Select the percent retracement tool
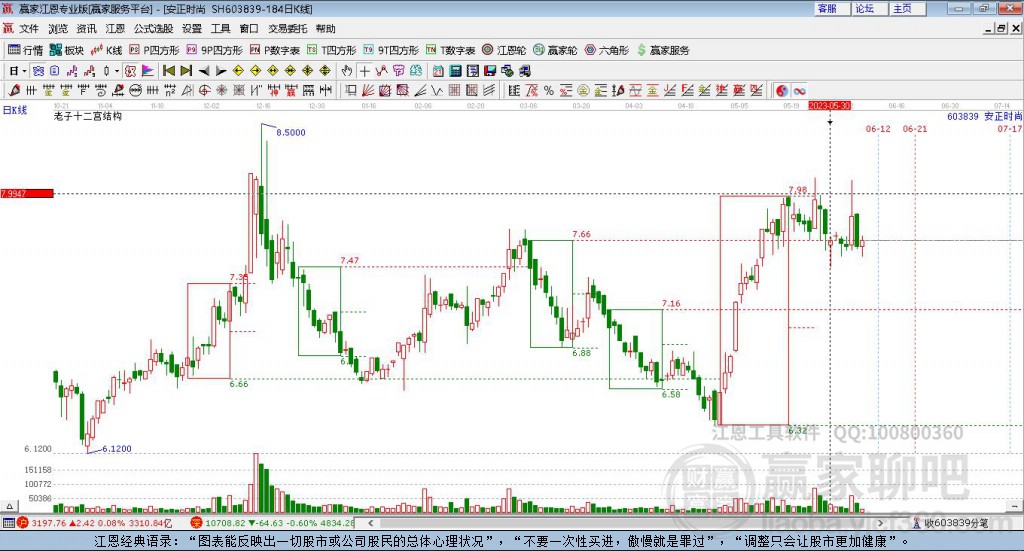1024x551 pixels. 549,91
